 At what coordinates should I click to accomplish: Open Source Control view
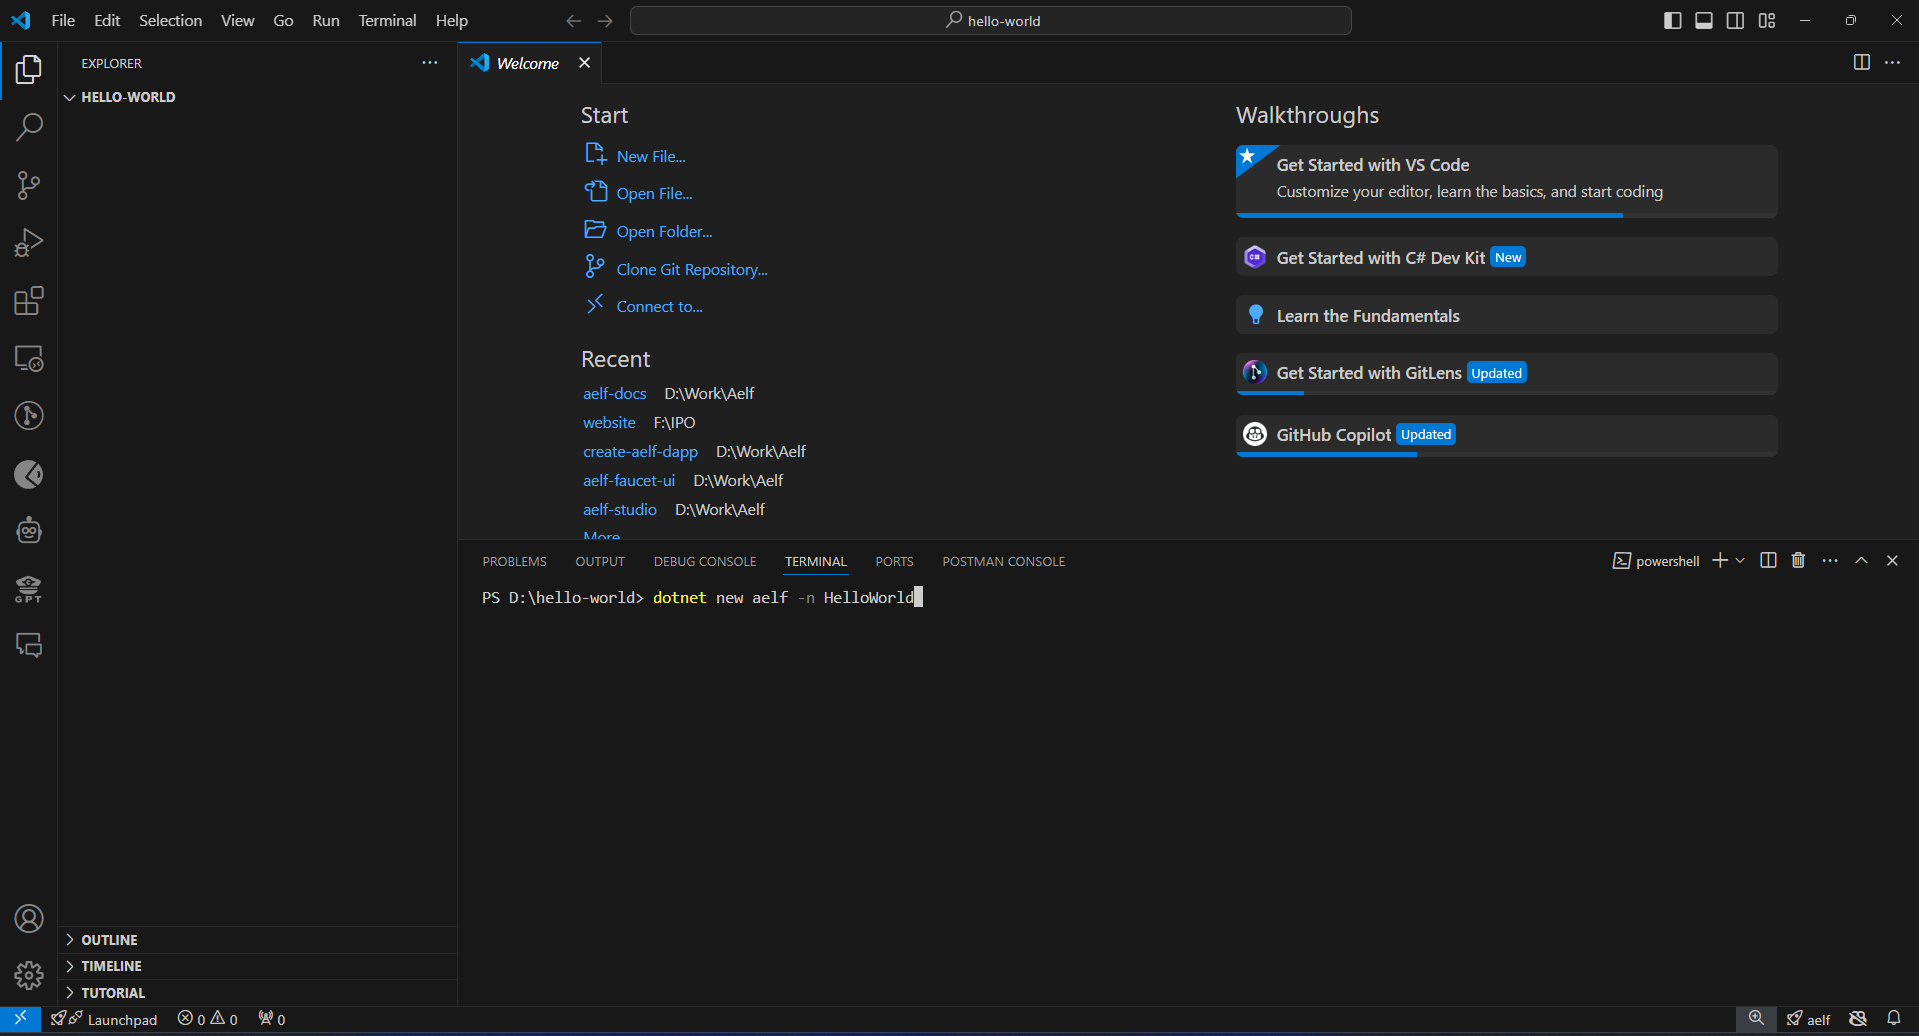tap(29, 185)
